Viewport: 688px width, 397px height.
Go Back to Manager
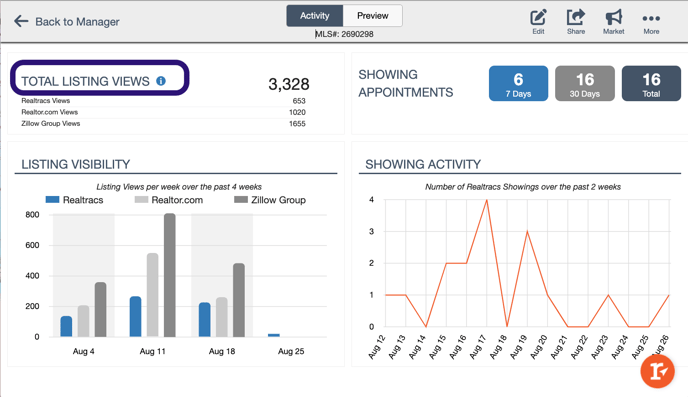[77, 21]
